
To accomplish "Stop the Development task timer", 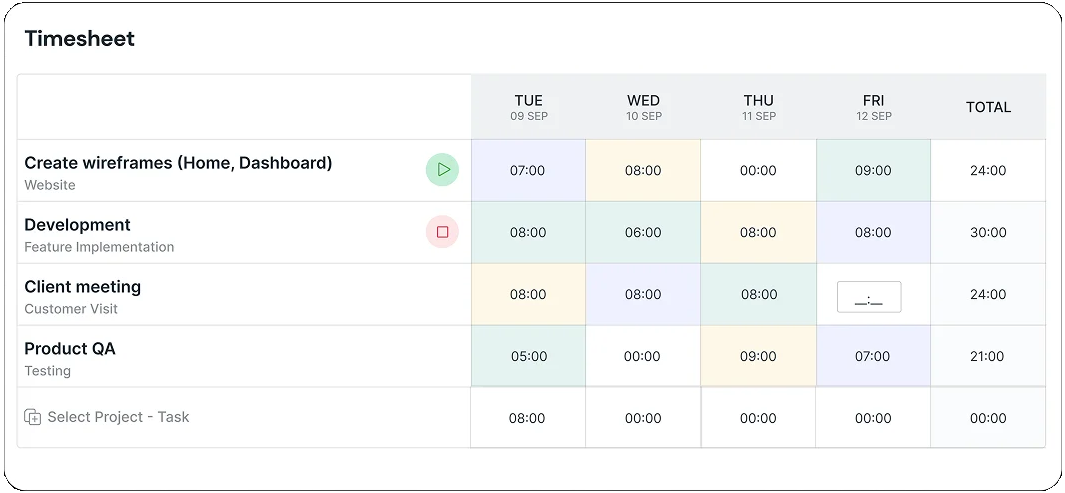I will click(442, 232).
